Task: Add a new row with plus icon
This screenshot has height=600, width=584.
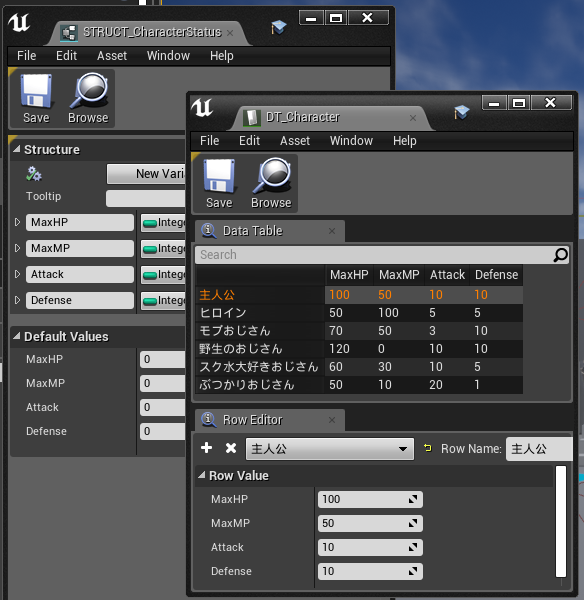Action: [207, 448]
